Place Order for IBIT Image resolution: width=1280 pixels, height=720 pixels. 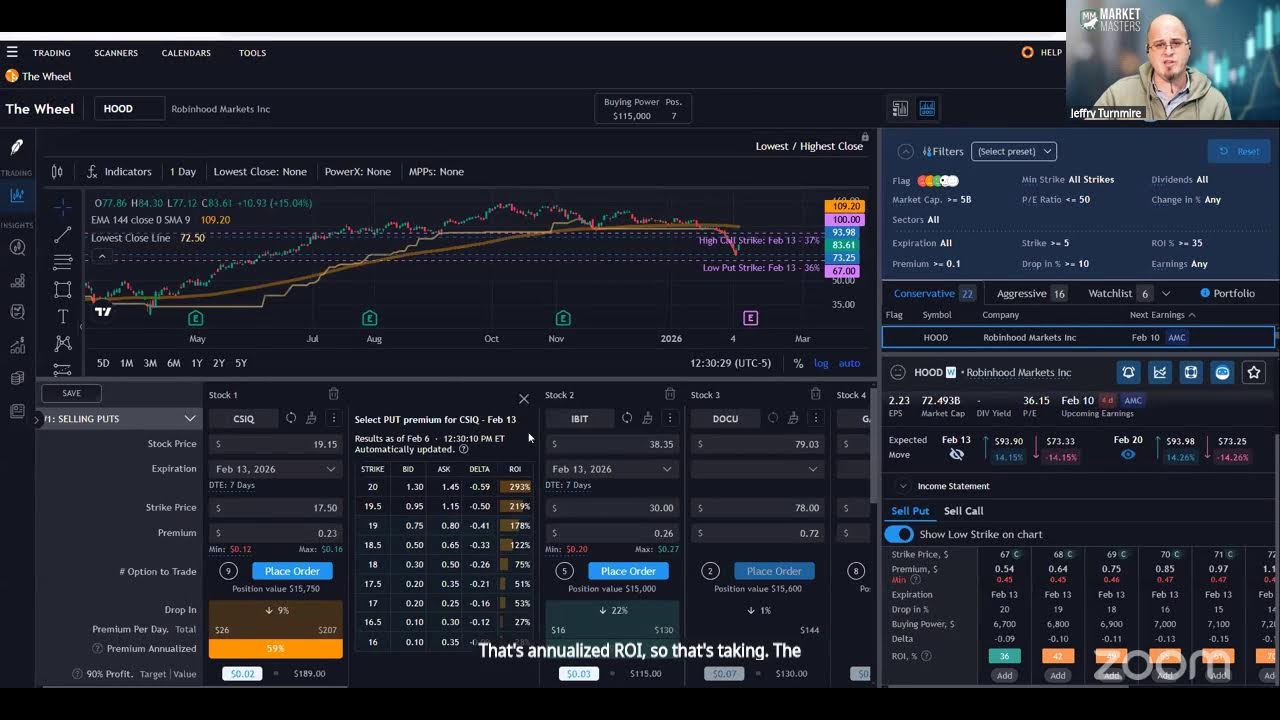[628, 571]
